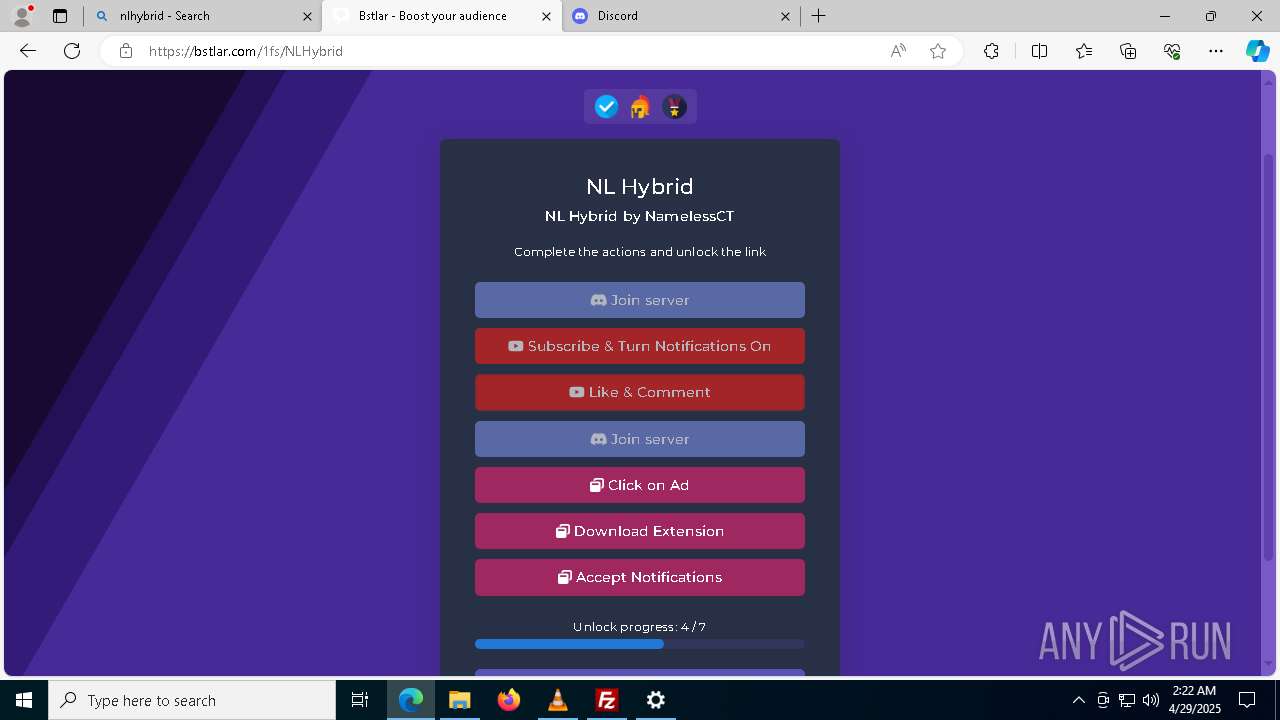Screen dimensions: 1280x720
Task: Click the Accept Notifications button
Action: 640,577
